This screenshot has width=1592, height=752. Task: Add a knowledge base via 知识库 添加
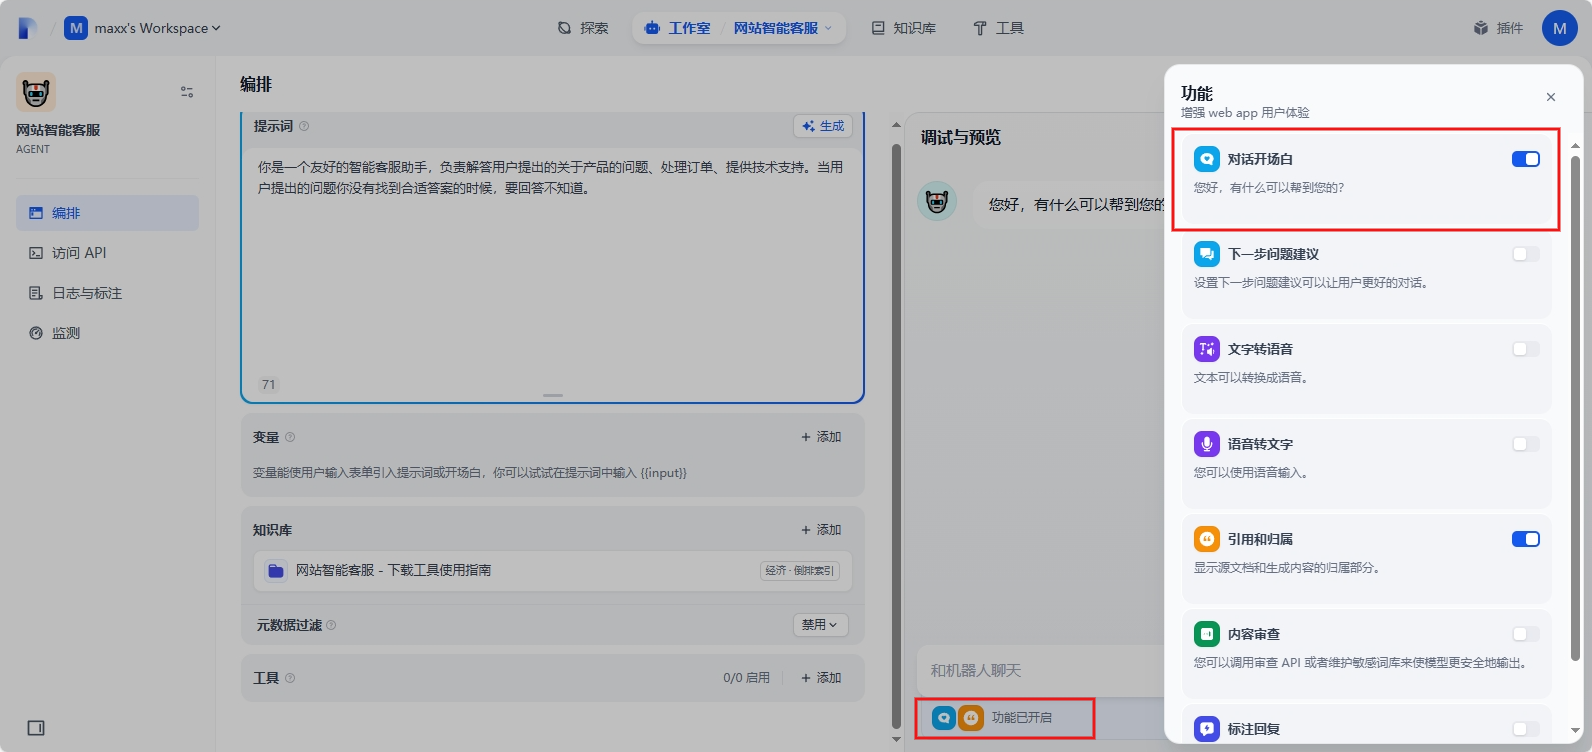click(821, 530)
